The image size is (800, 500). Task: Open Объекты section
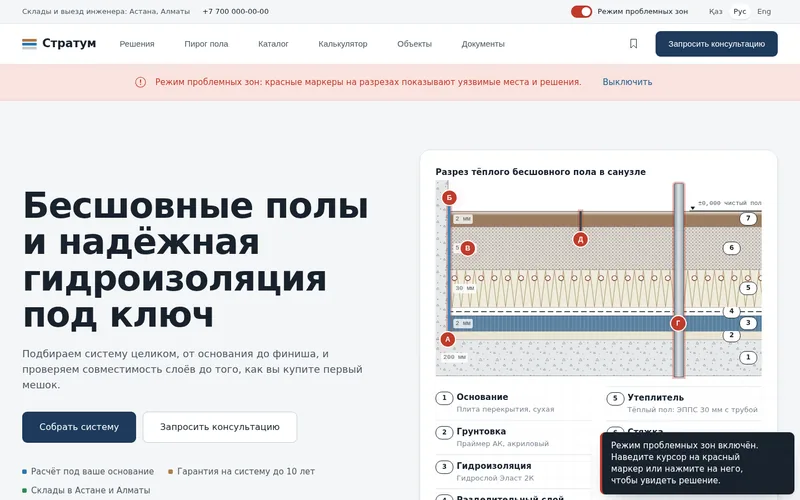(x=414, y=44)
